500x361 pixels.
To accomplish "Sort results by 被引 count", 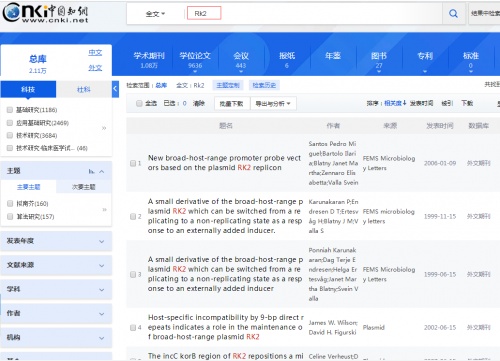I will pyautogui.click(x=447, y=103).
